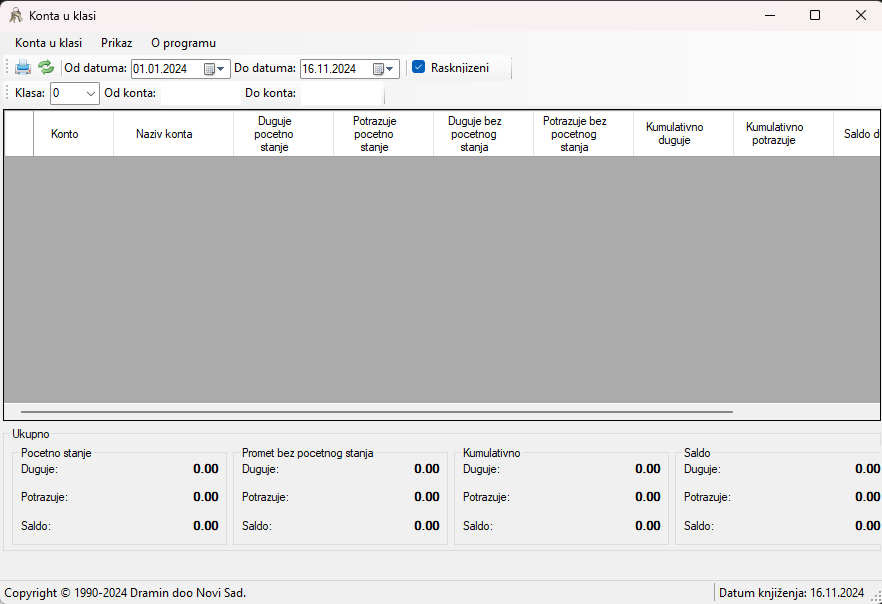Click the Naziv konta column header
Viewport: 882px width, 604px height.
pos(173,134)
